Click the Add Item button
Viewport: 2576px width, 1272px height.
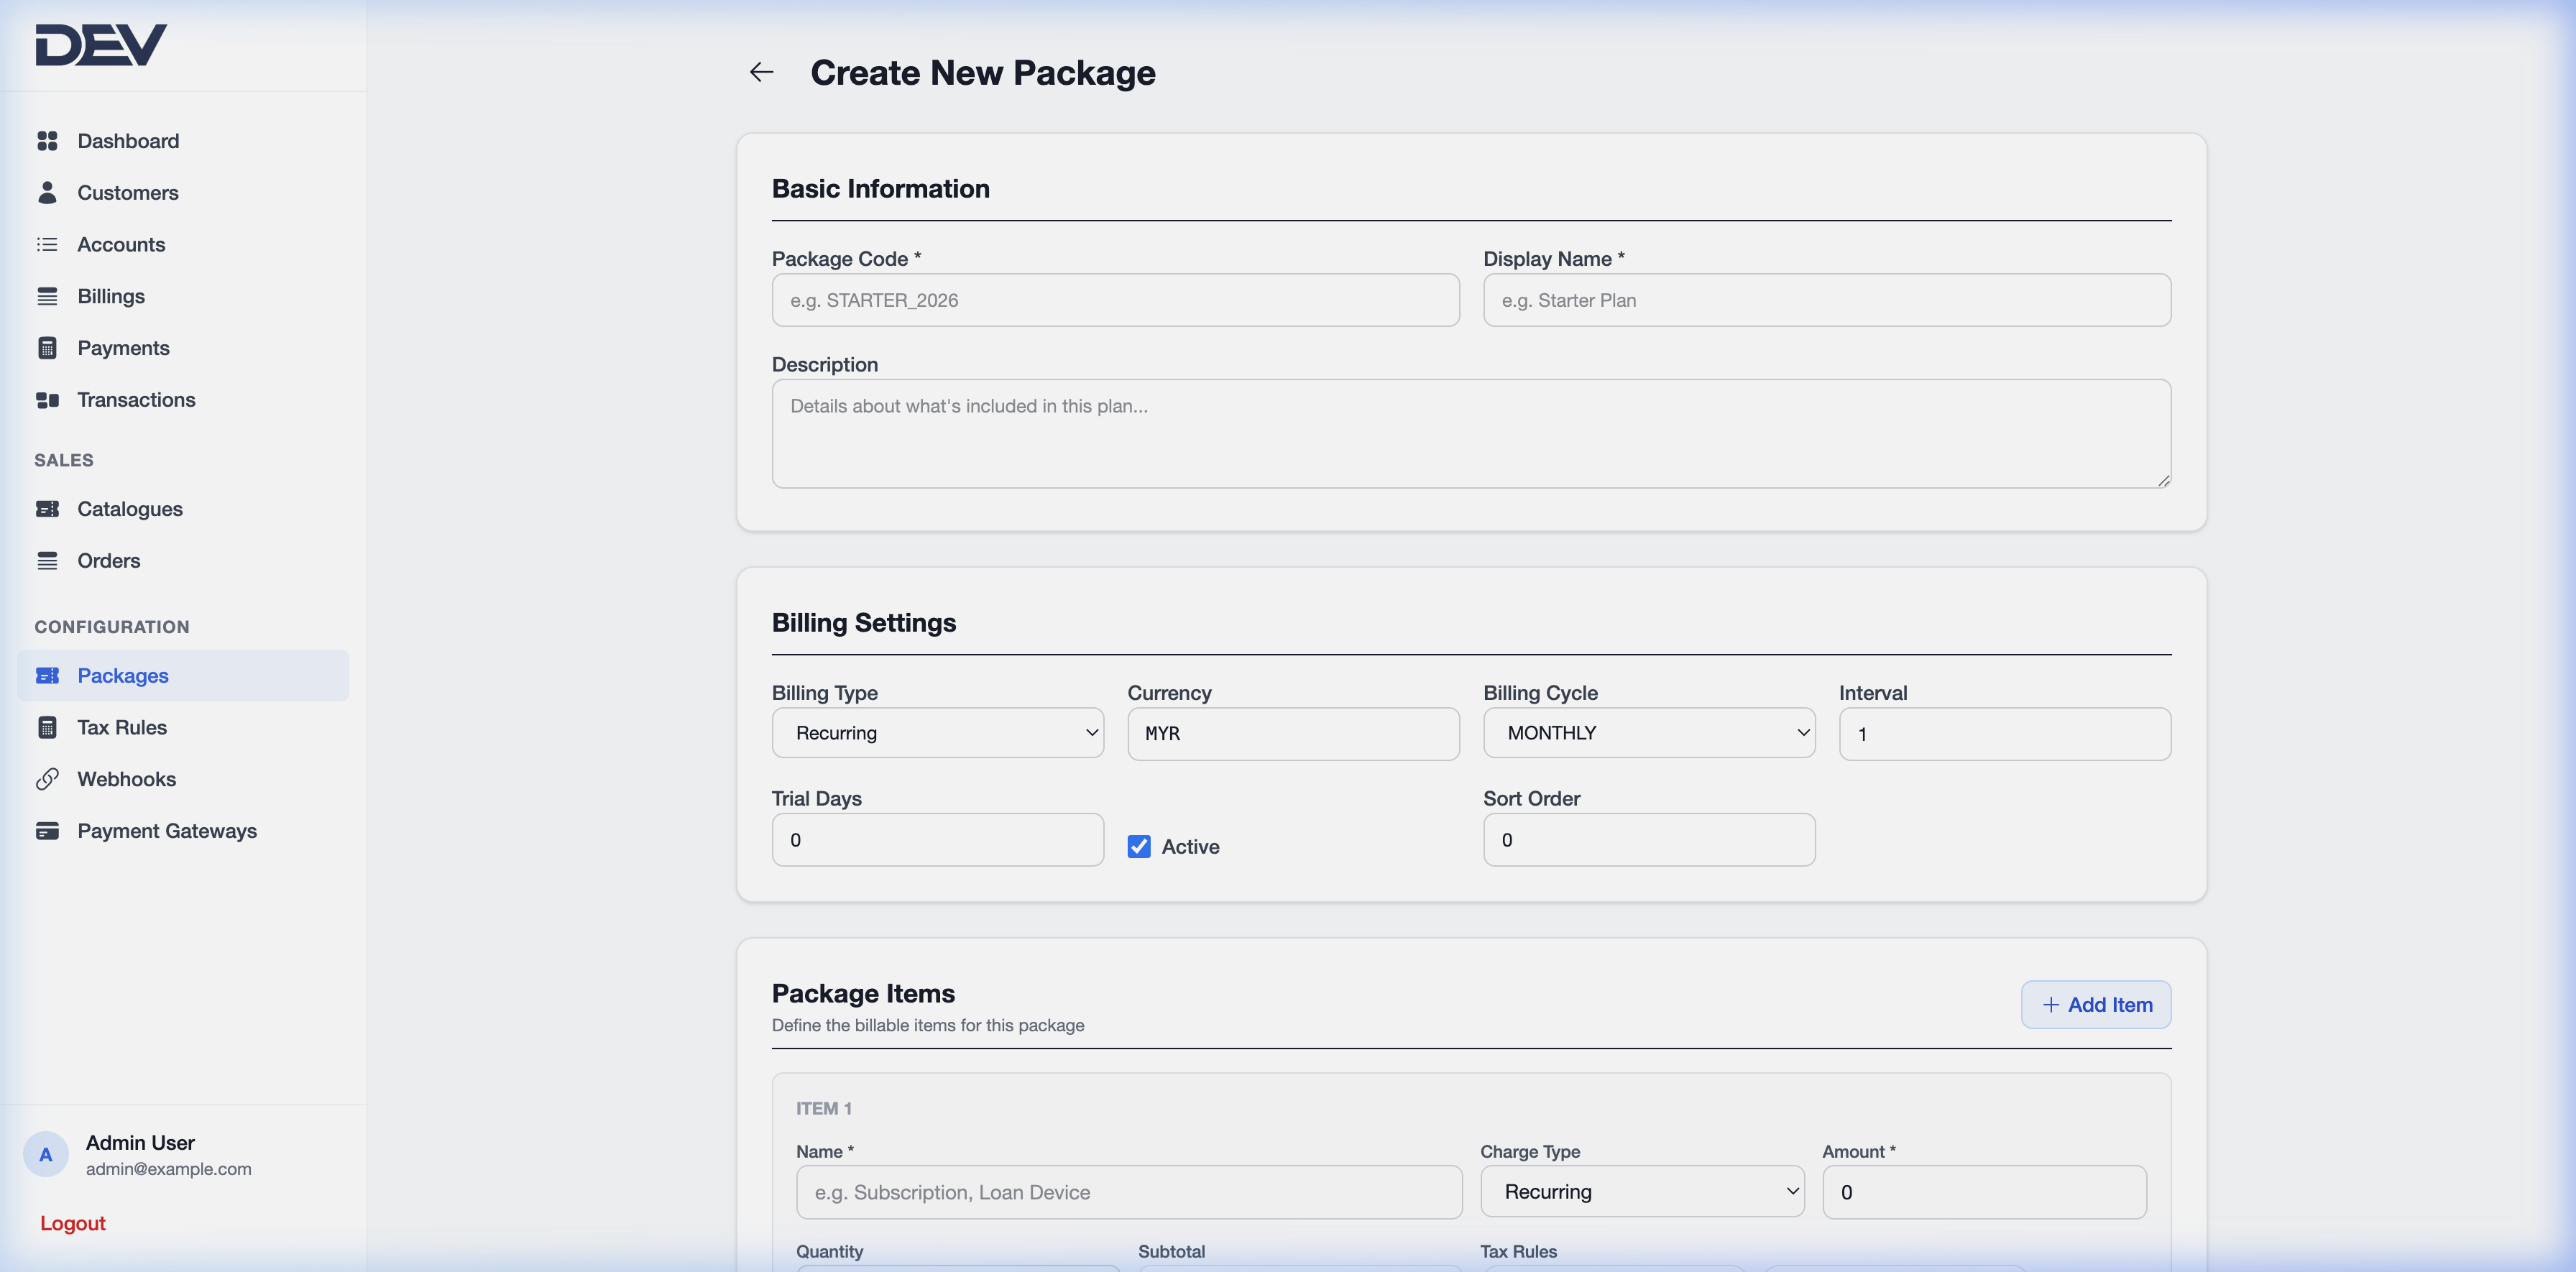[2096, 1004]
